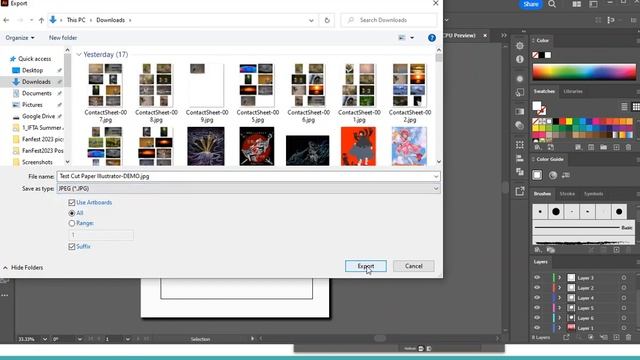Open the Properties panel gear icon in the dock
Viewport: 640px width, 360px height.
click(520, 46)
